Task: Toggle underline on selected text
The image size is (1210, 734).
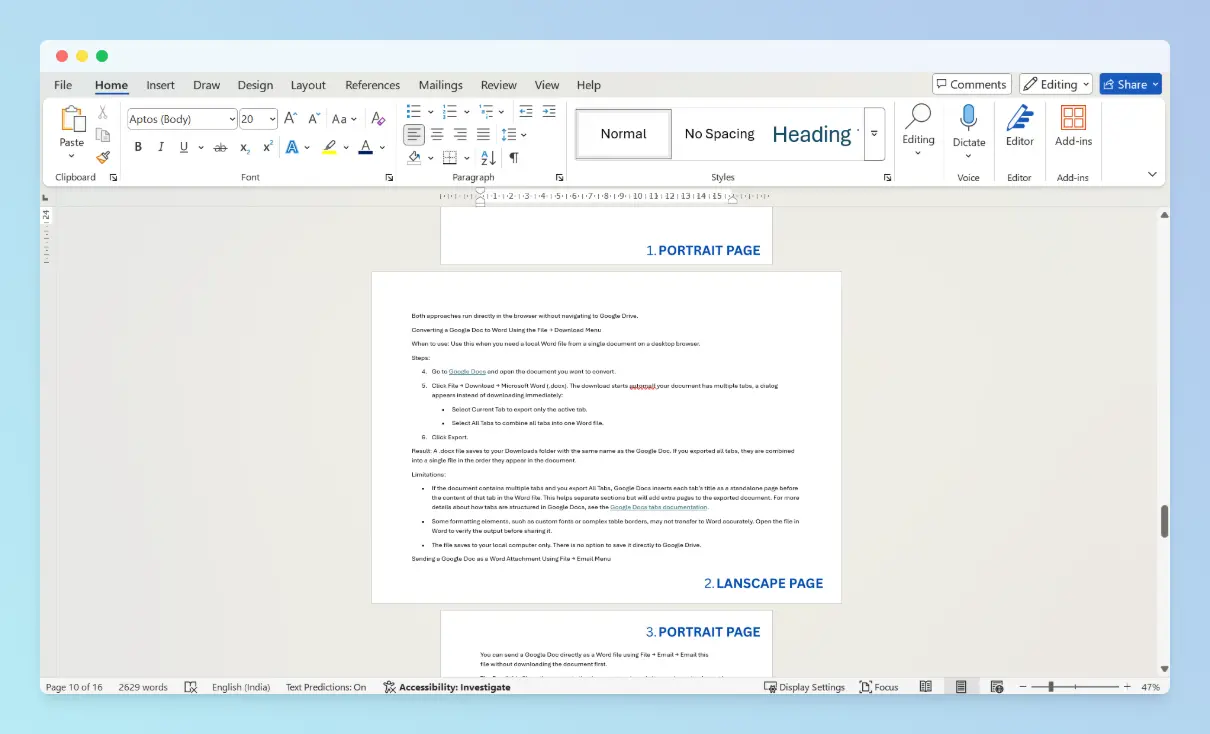Action: pyautogui.click(x=186, y=147)
